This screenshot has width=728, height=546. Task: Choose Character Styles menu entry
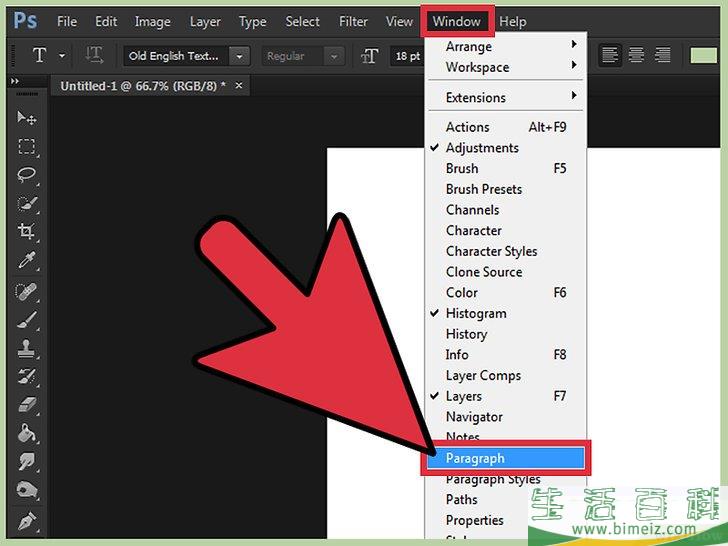[x=506, y=251]
